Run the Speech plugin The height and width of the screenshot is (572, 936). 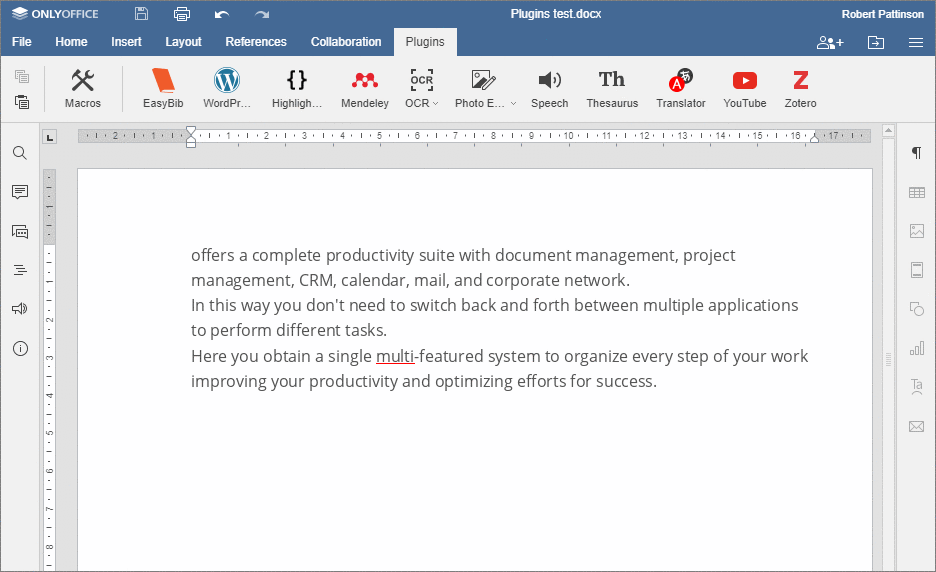click(549, 88)
